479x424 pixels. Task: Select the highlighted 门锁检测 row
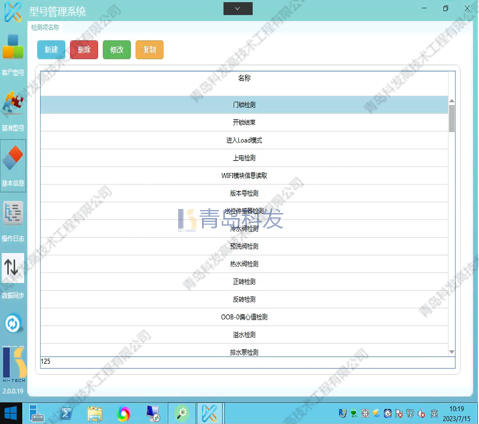click(x=244, y=105)
